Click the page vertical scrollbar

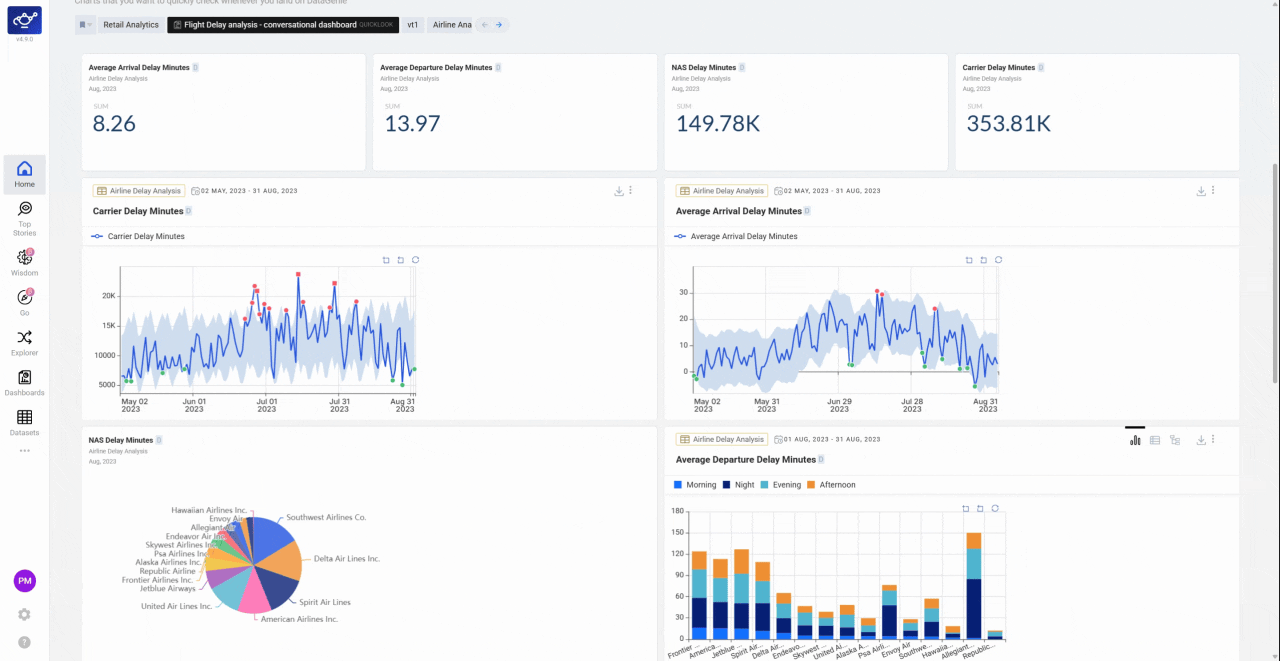[x=1275, y=273]
